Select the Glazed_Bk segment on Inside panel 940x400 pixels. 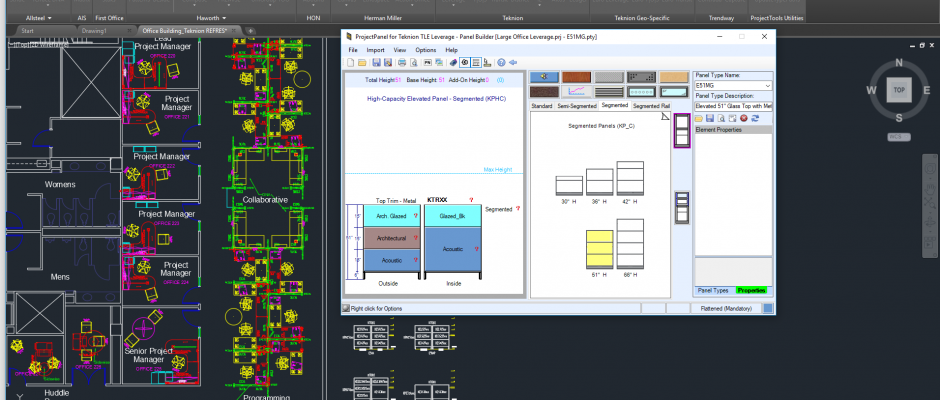453,216
